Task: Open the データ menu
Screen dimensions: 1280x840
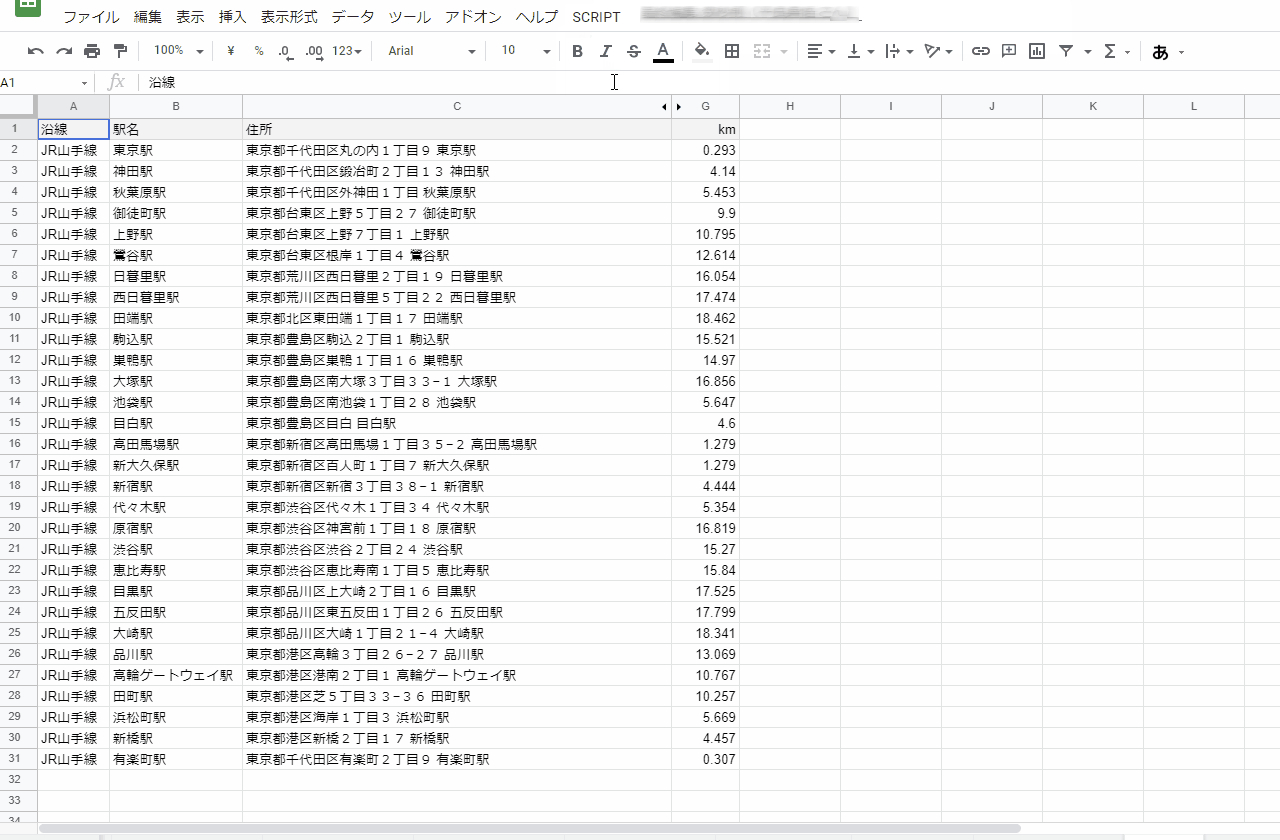Action: click(353, 17)
